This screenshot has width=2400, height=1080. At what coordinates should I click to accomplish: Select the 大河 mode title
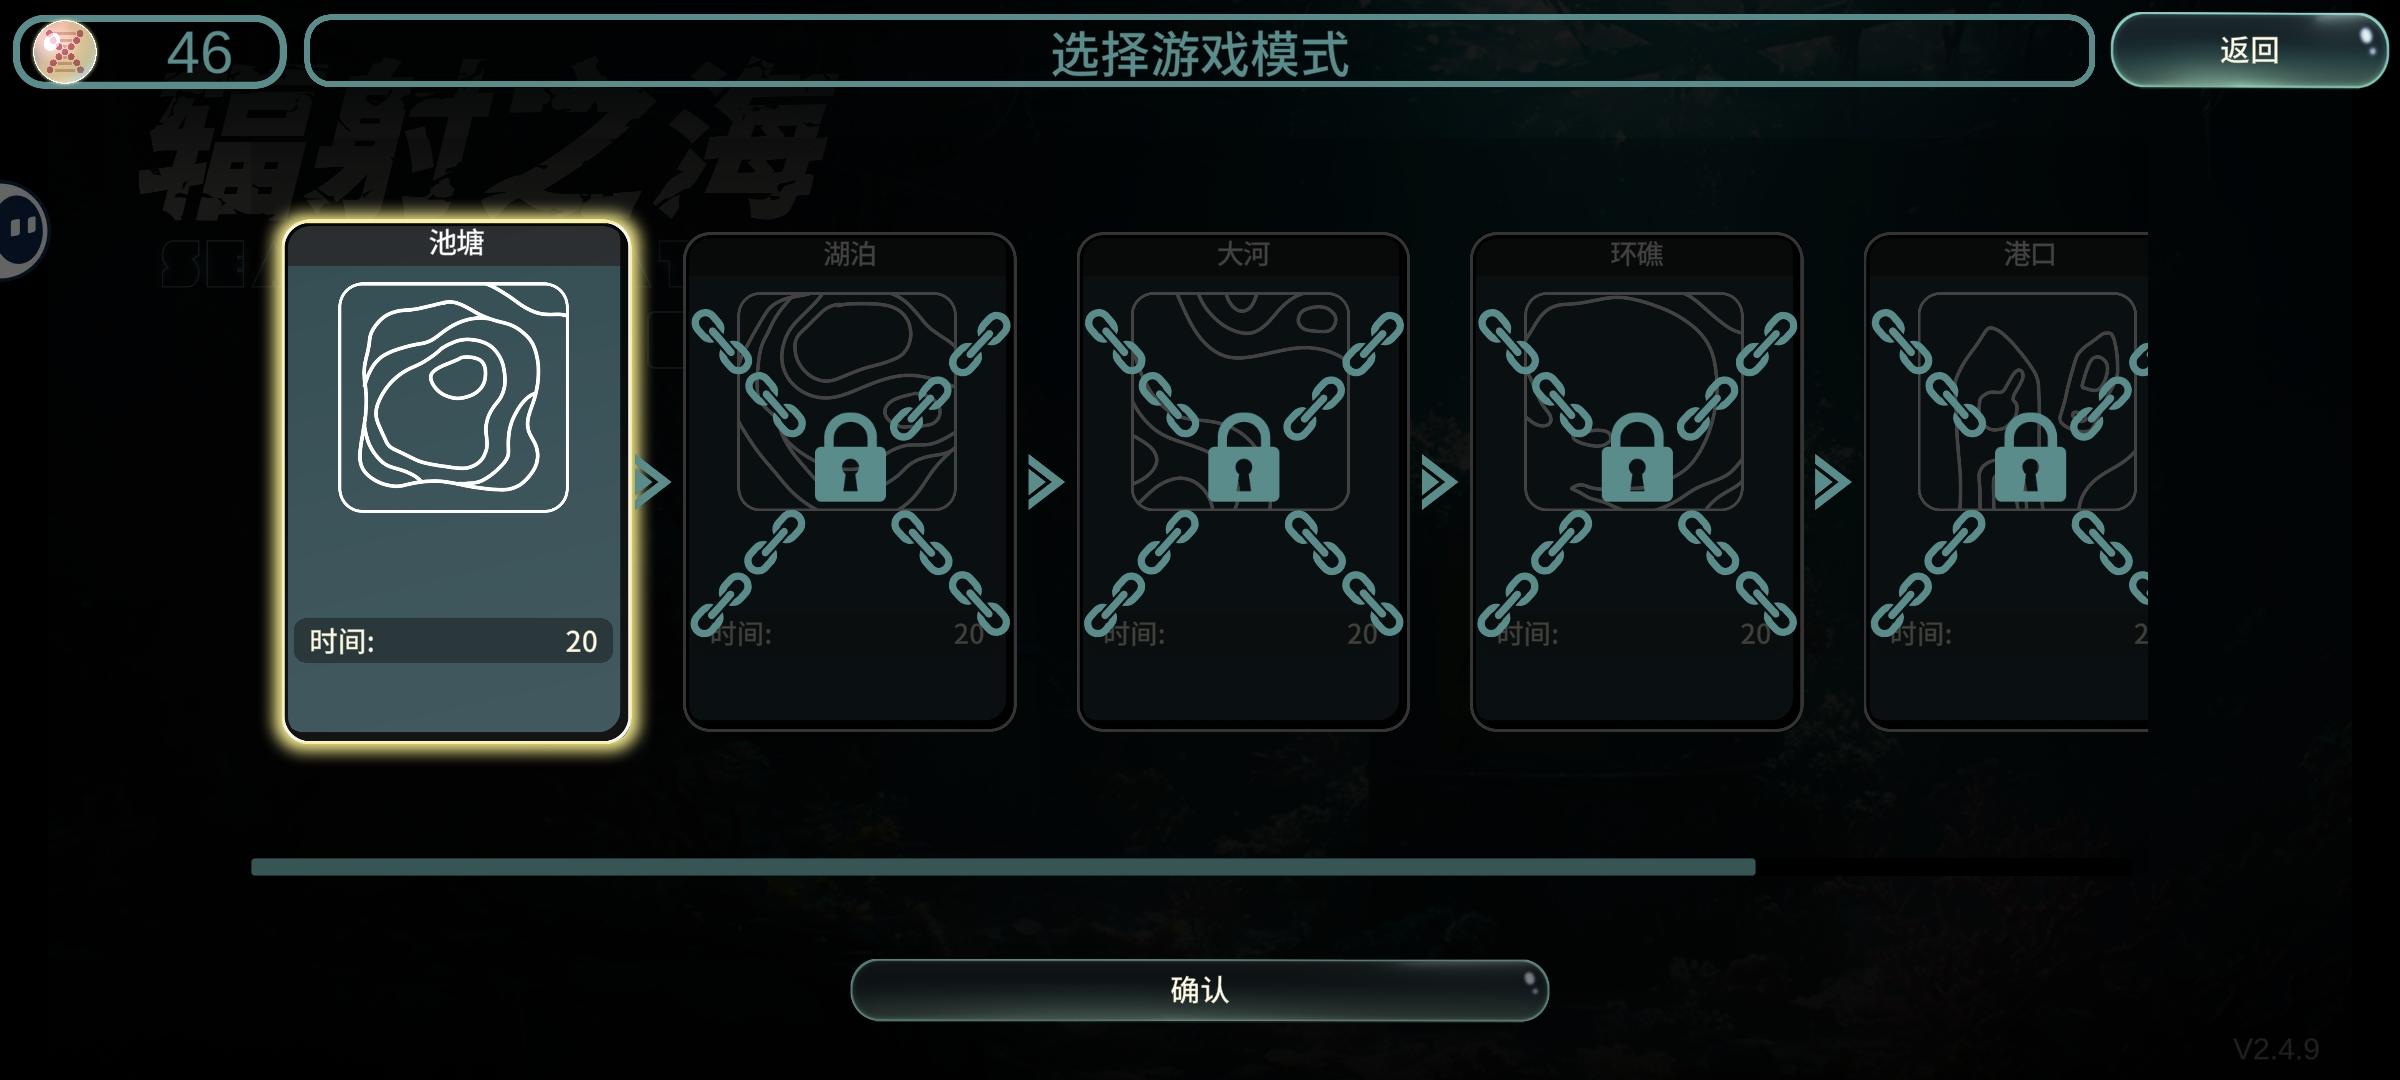click(x=1243, y=254)
